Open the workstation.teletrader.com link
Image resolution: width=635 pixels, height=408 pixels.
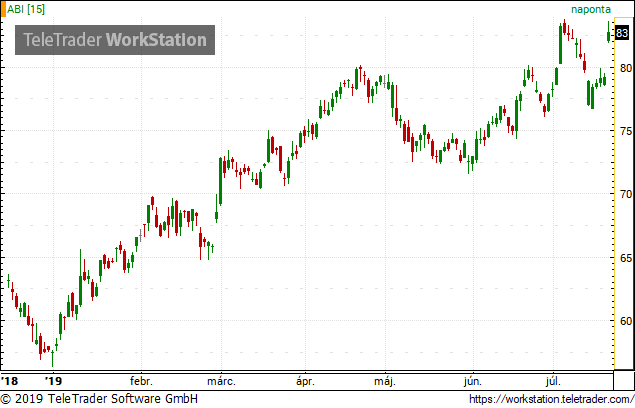[x=552, y=399]
